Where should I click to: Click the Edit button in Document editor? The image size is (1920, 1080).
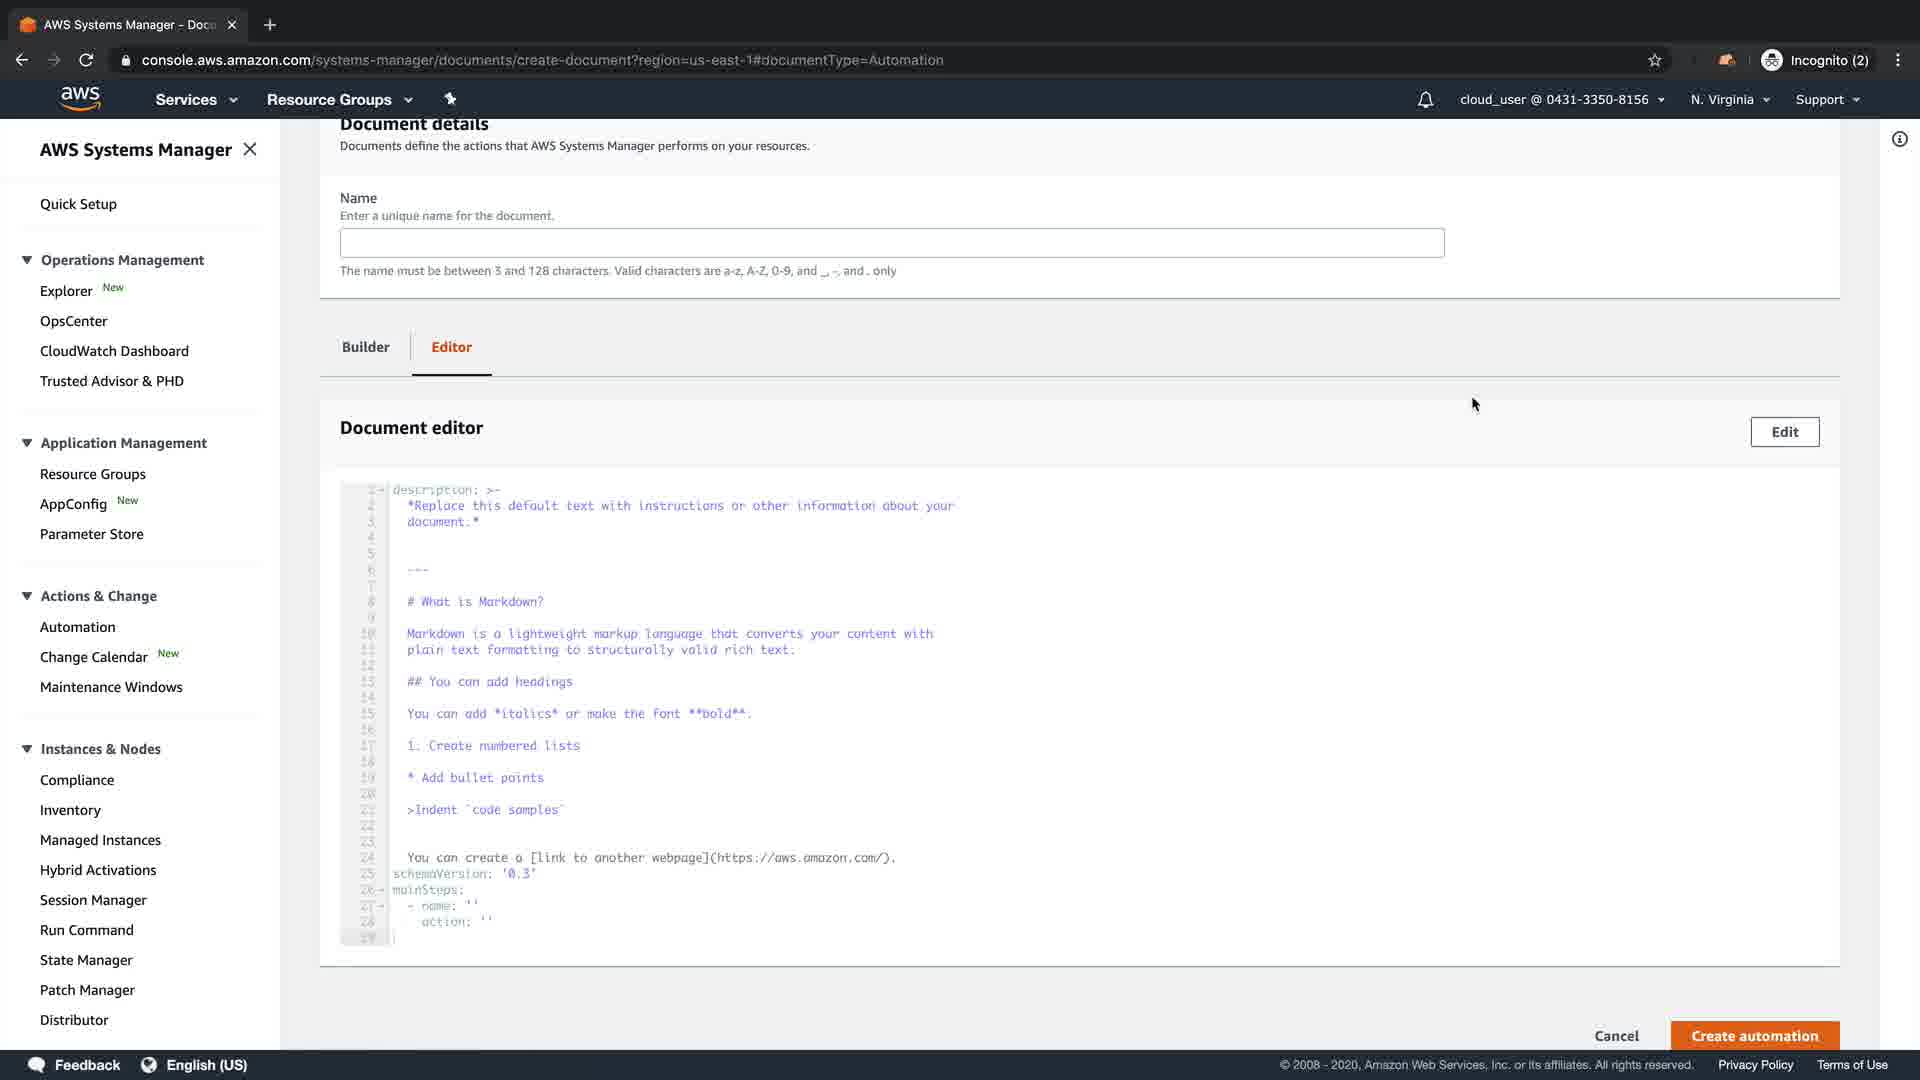coord(1784,432)
